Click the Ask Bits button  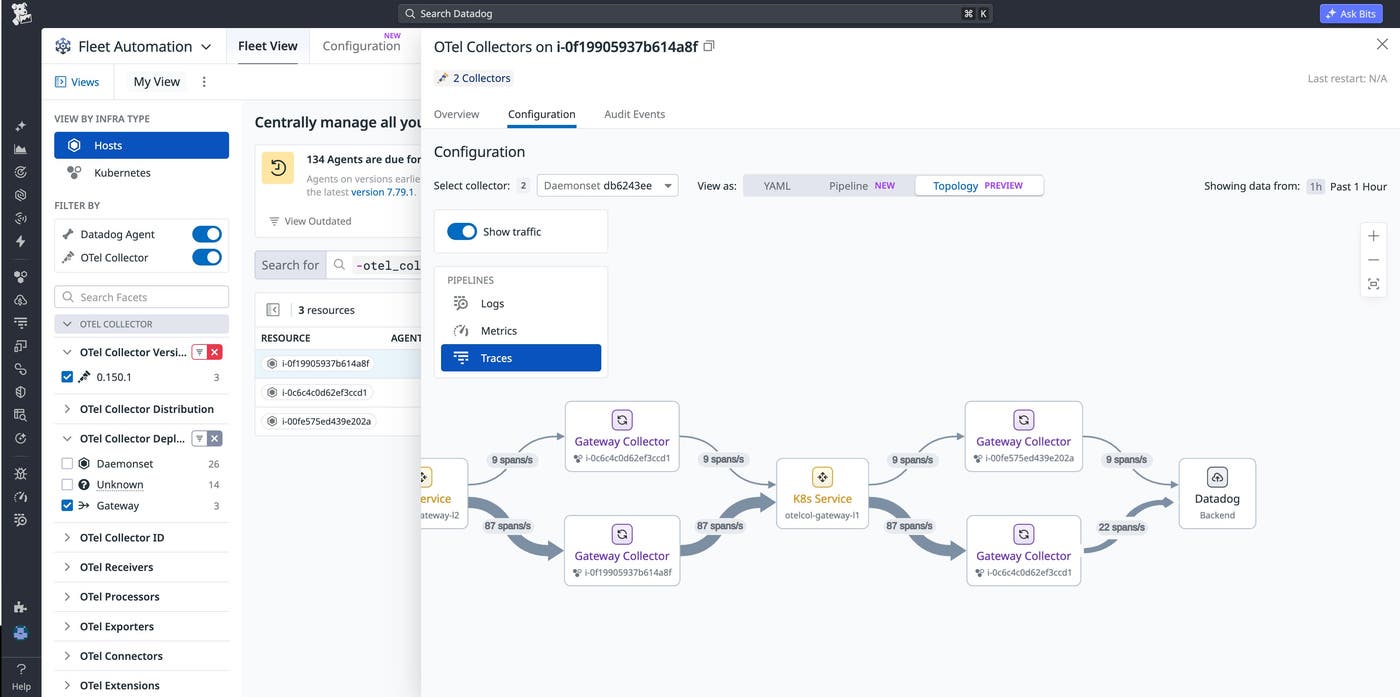coord(1352,14)
